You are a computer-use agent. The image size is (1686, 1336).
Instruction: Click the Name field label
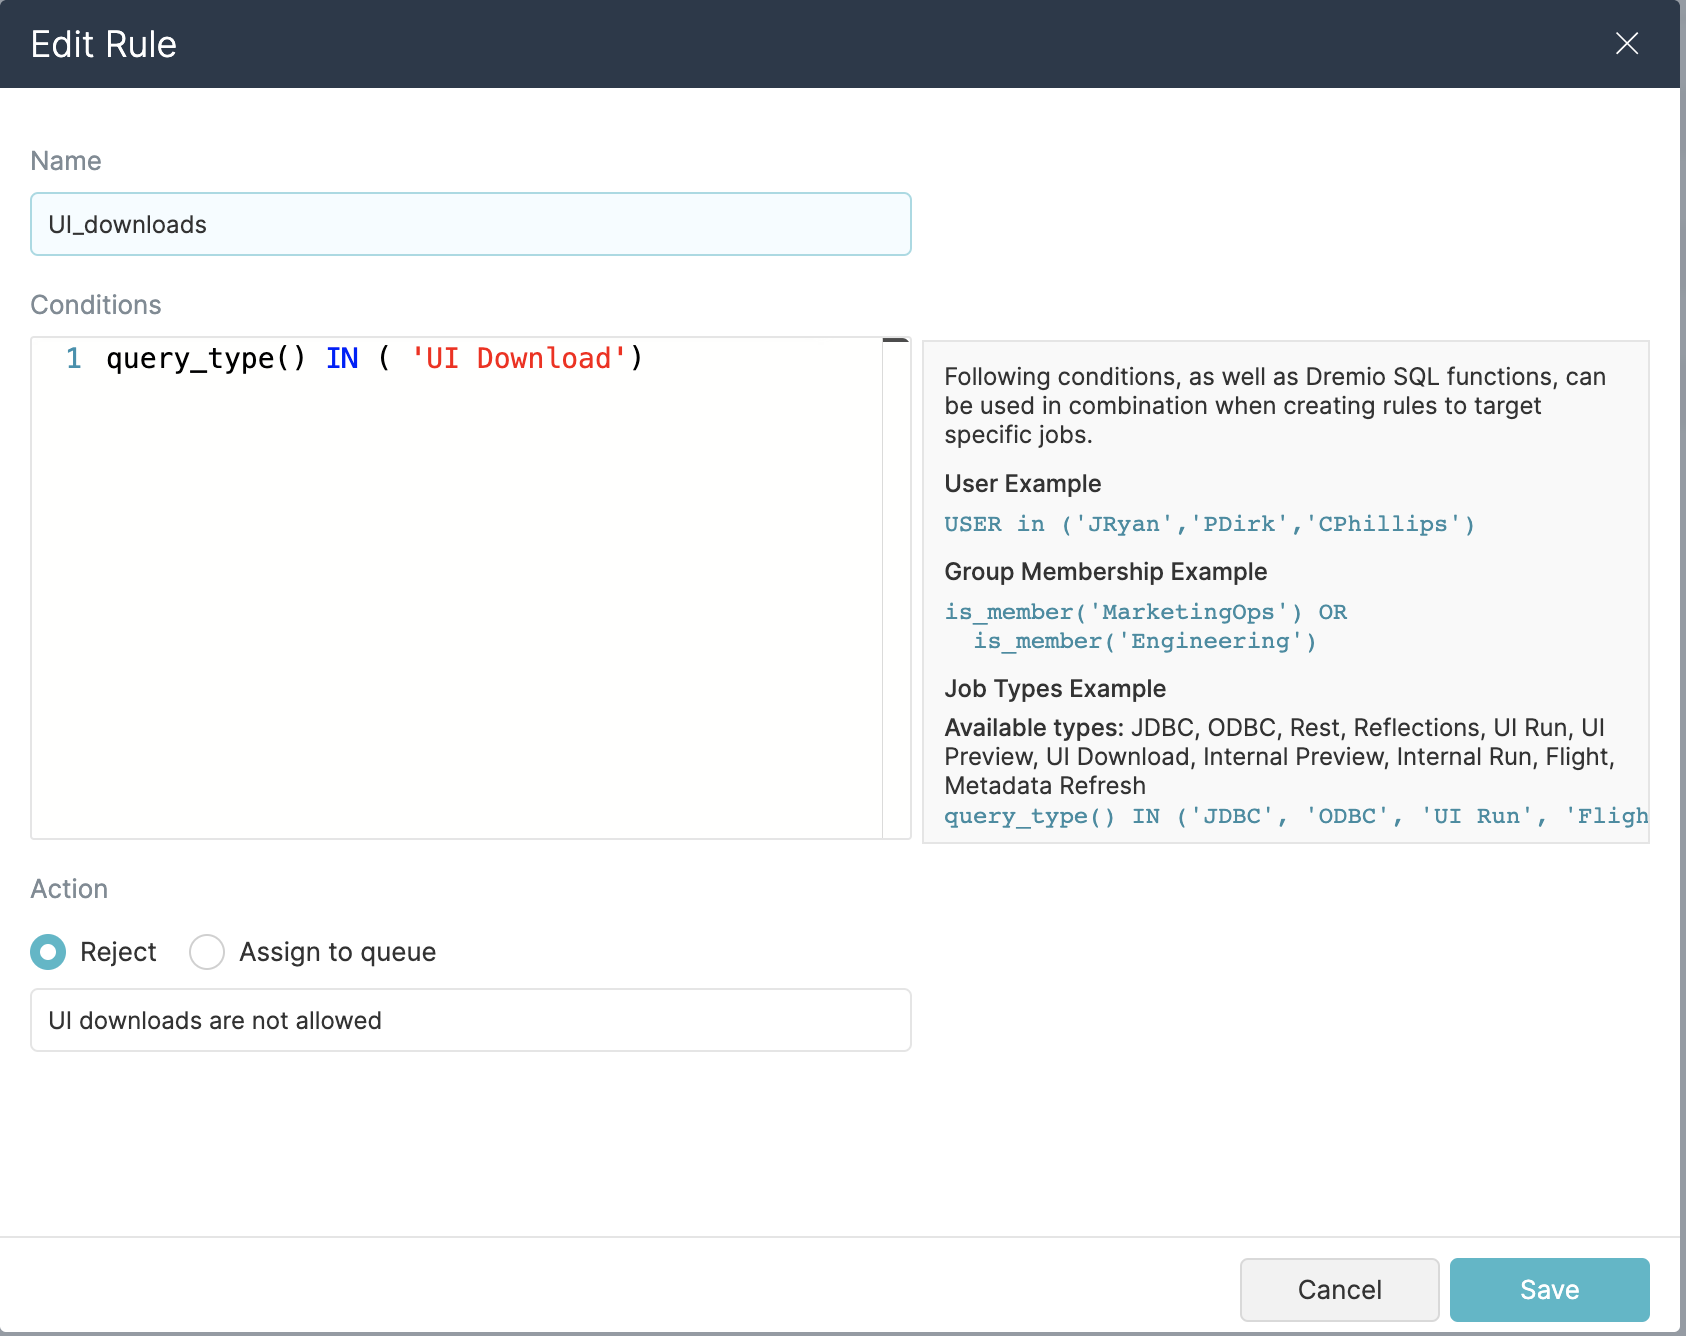pyautogui.click(x=65, y=160)
